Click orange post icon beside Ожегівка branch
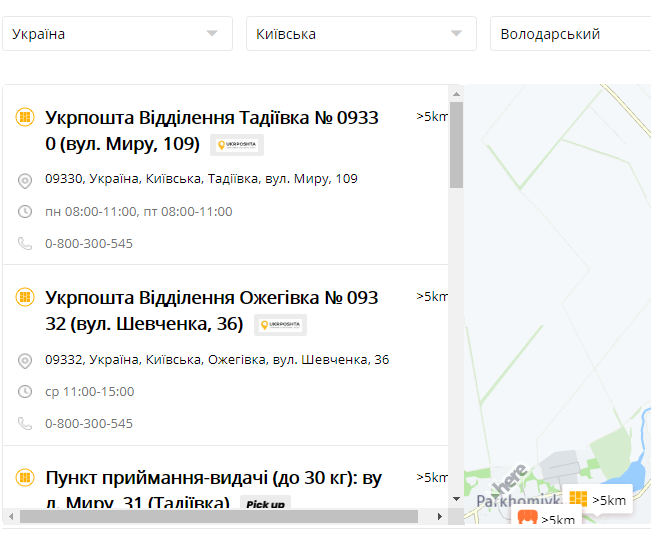 tap(25, 297)
